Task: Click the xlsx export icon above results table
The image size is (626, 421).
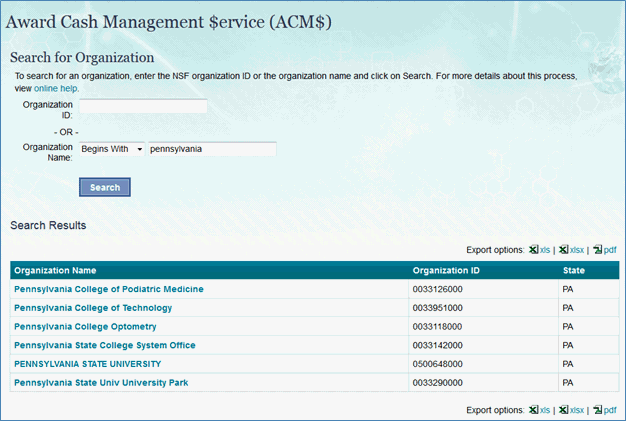Action: click(564, 250)
